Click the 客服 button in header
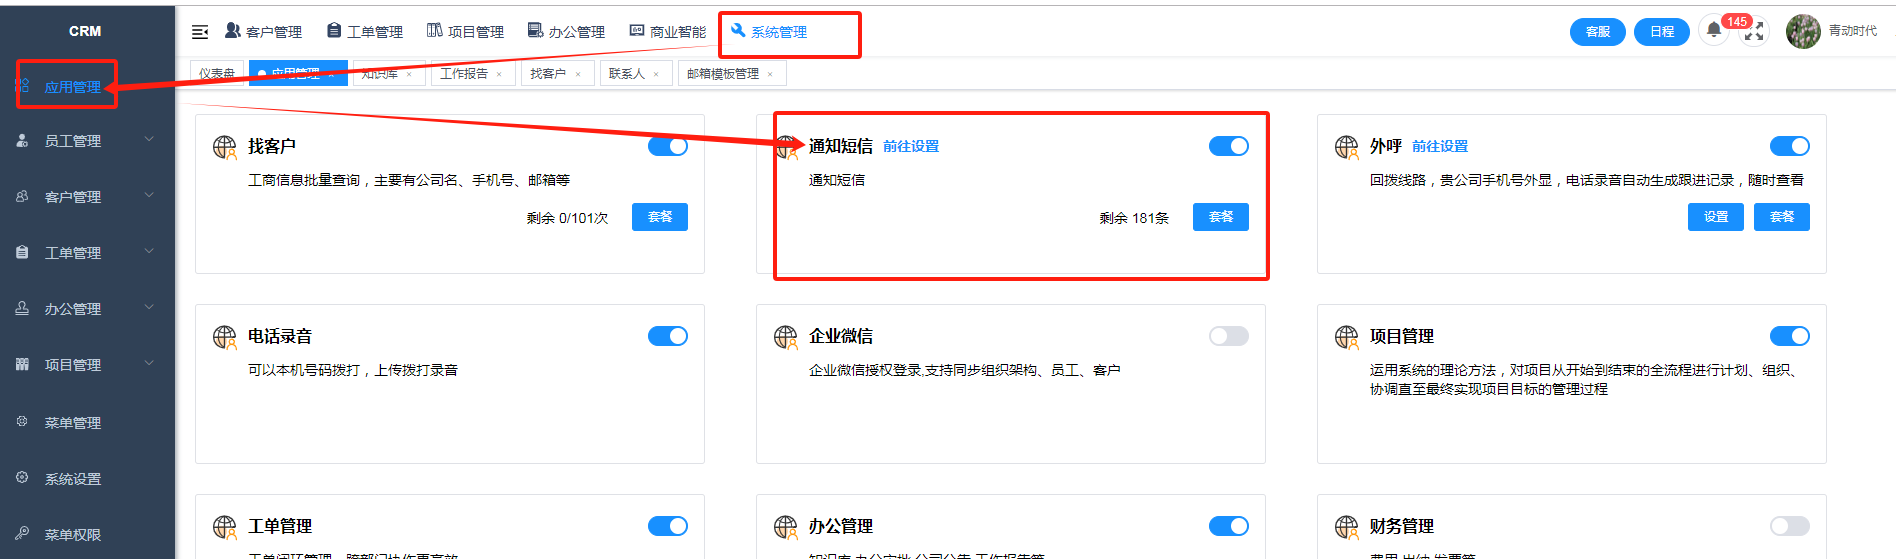This screenshot has width=1896, height=559. [1597, 32]
